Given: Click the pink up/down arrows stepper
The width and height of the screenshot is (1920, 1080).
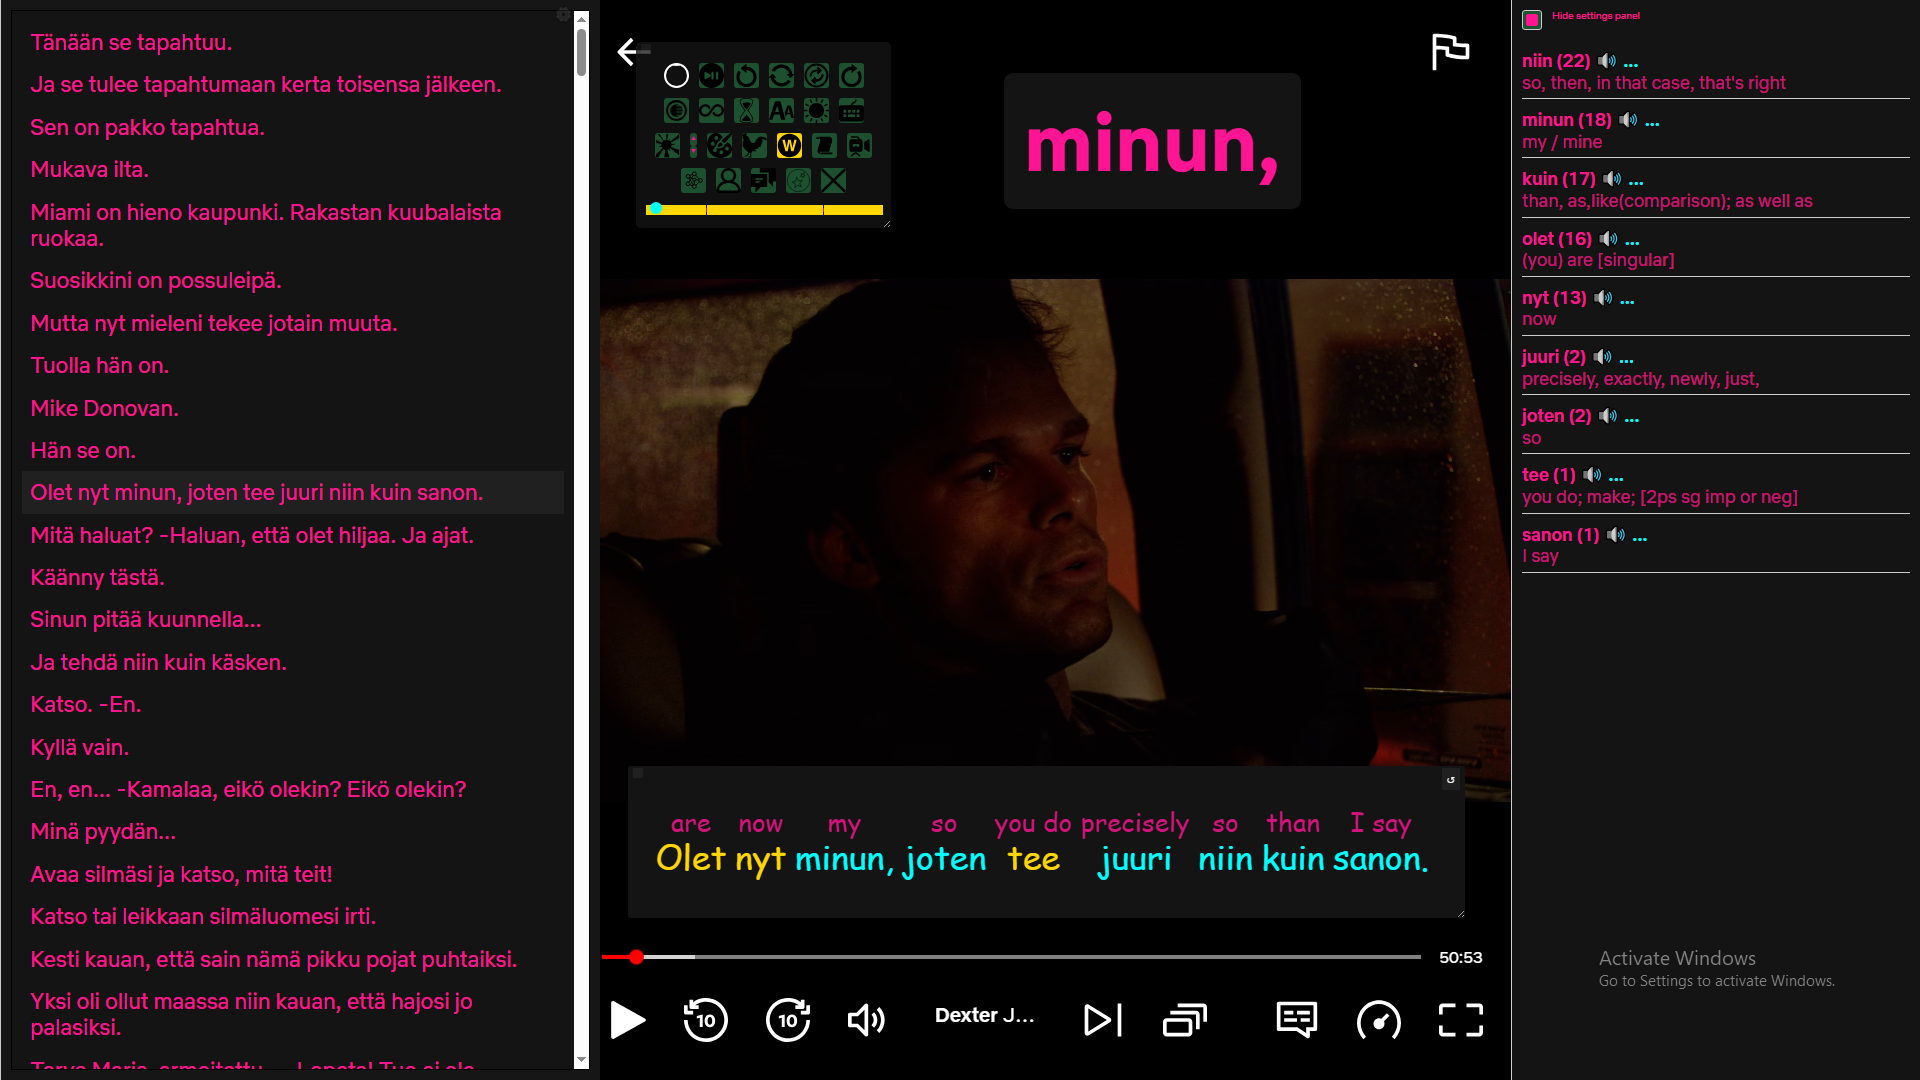Looking at the screenshot, I should [693, 146].
